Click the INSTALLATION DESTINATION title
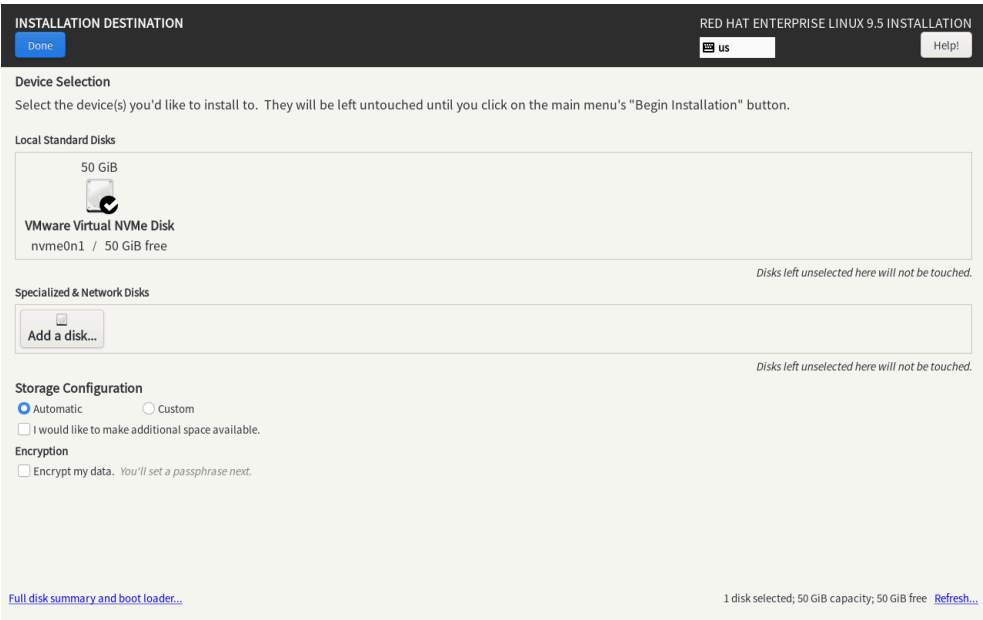Screen dimensions: 983x620 tap(99, 23)
